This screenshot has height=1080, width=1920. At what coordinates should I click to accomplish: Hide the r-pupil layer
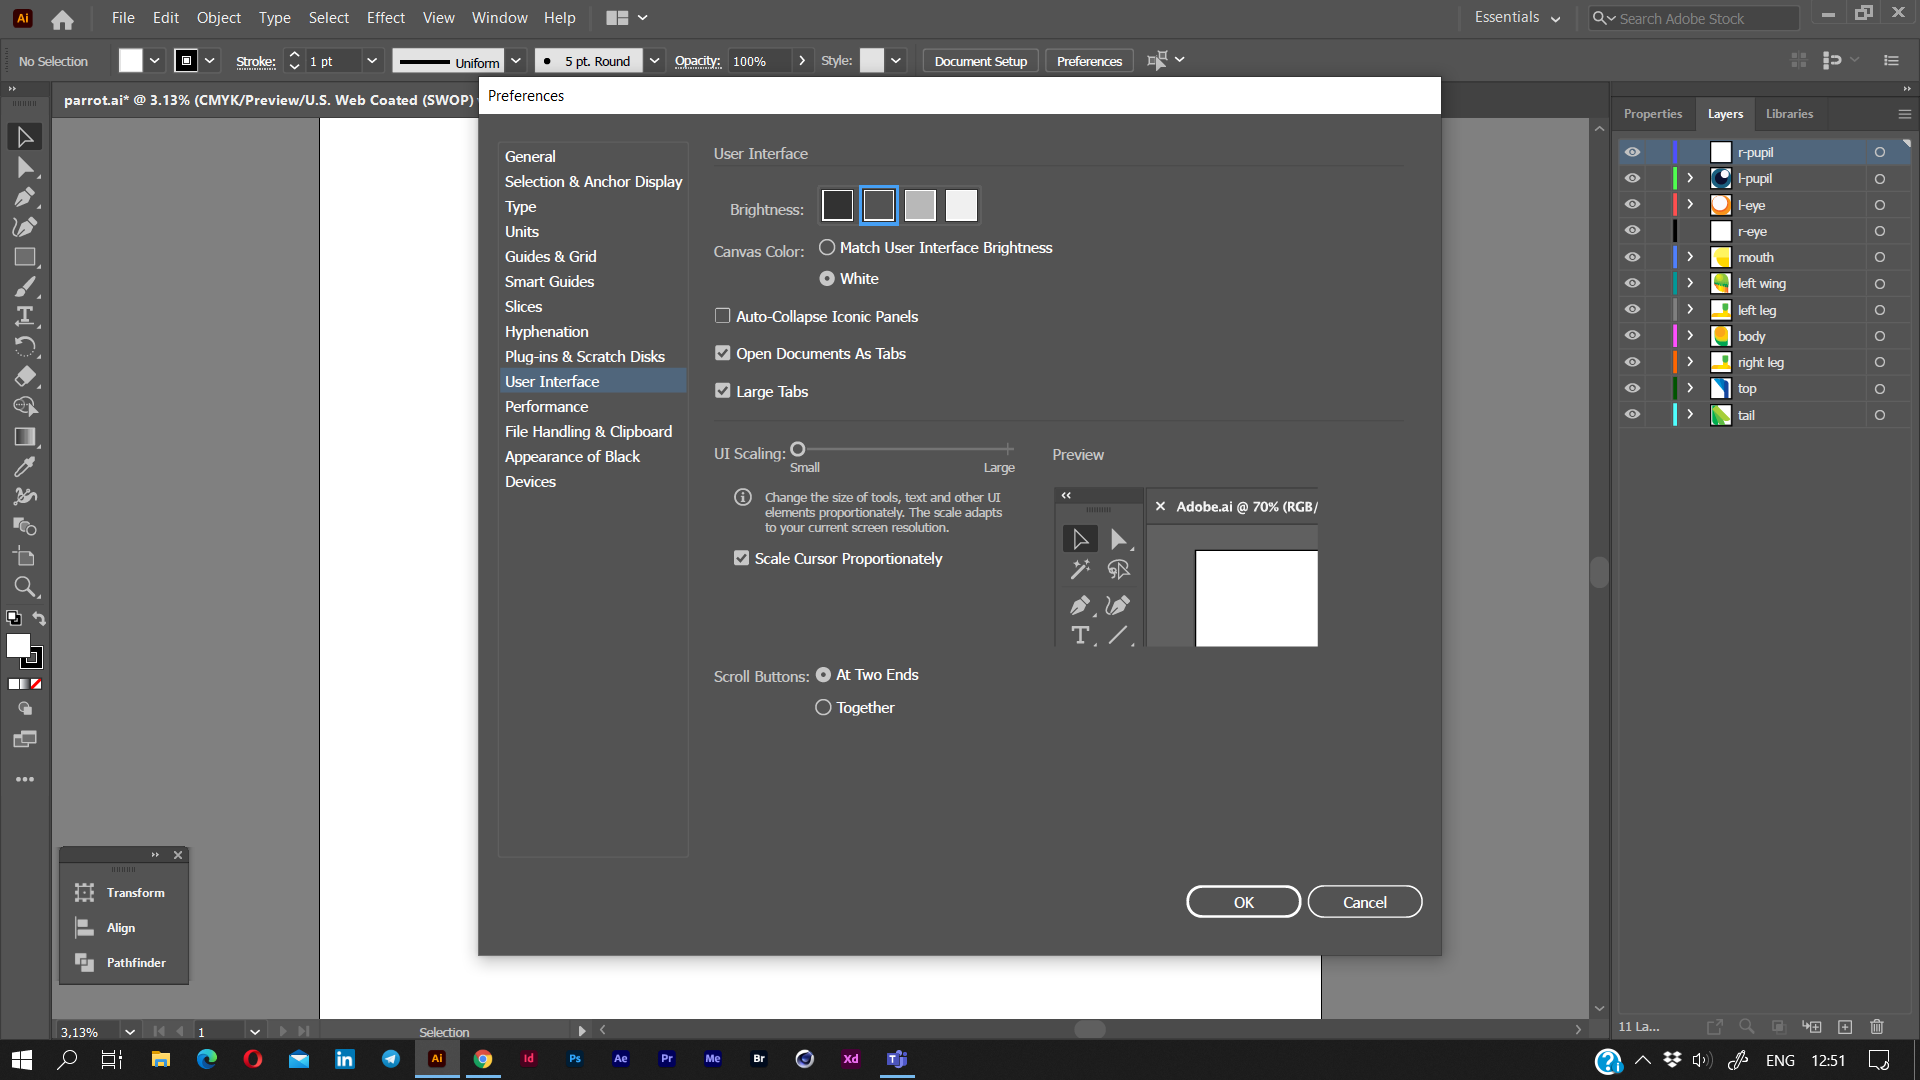pos(1631,152)
